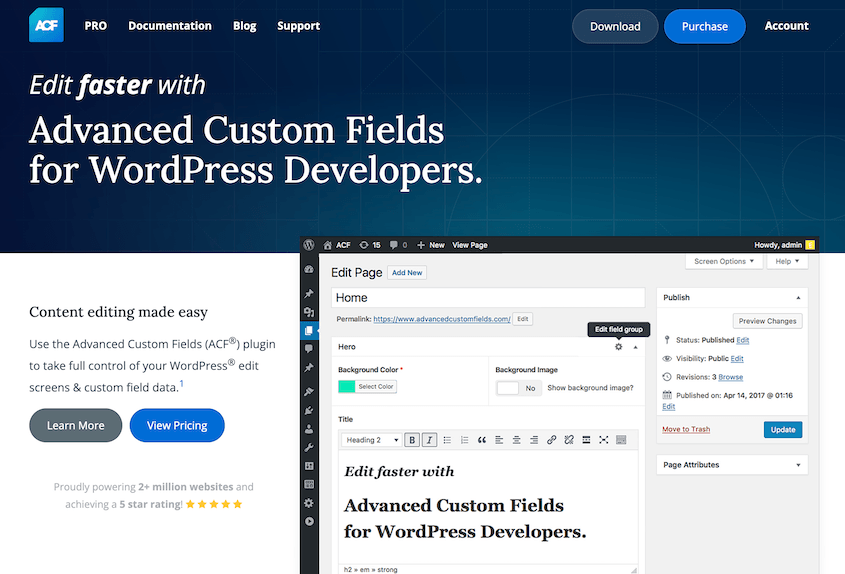Open Documentation in top navigation
This screenshot has width=845, height=574.
170,26
